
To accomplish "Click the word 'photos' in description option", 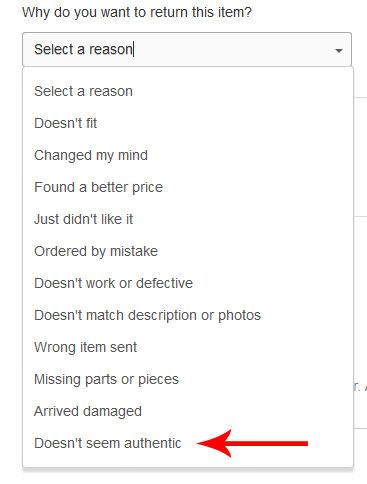I will pos(239,315).
